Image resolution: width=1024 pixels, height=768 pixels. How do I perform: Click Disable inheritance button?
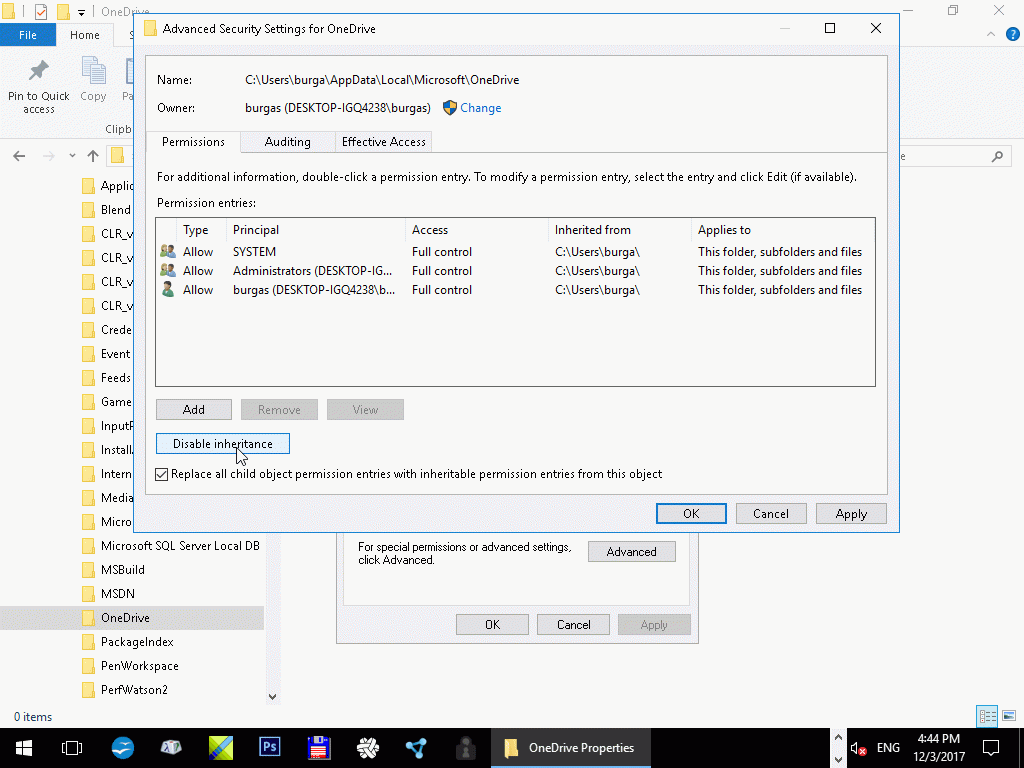tap(223, 444)
